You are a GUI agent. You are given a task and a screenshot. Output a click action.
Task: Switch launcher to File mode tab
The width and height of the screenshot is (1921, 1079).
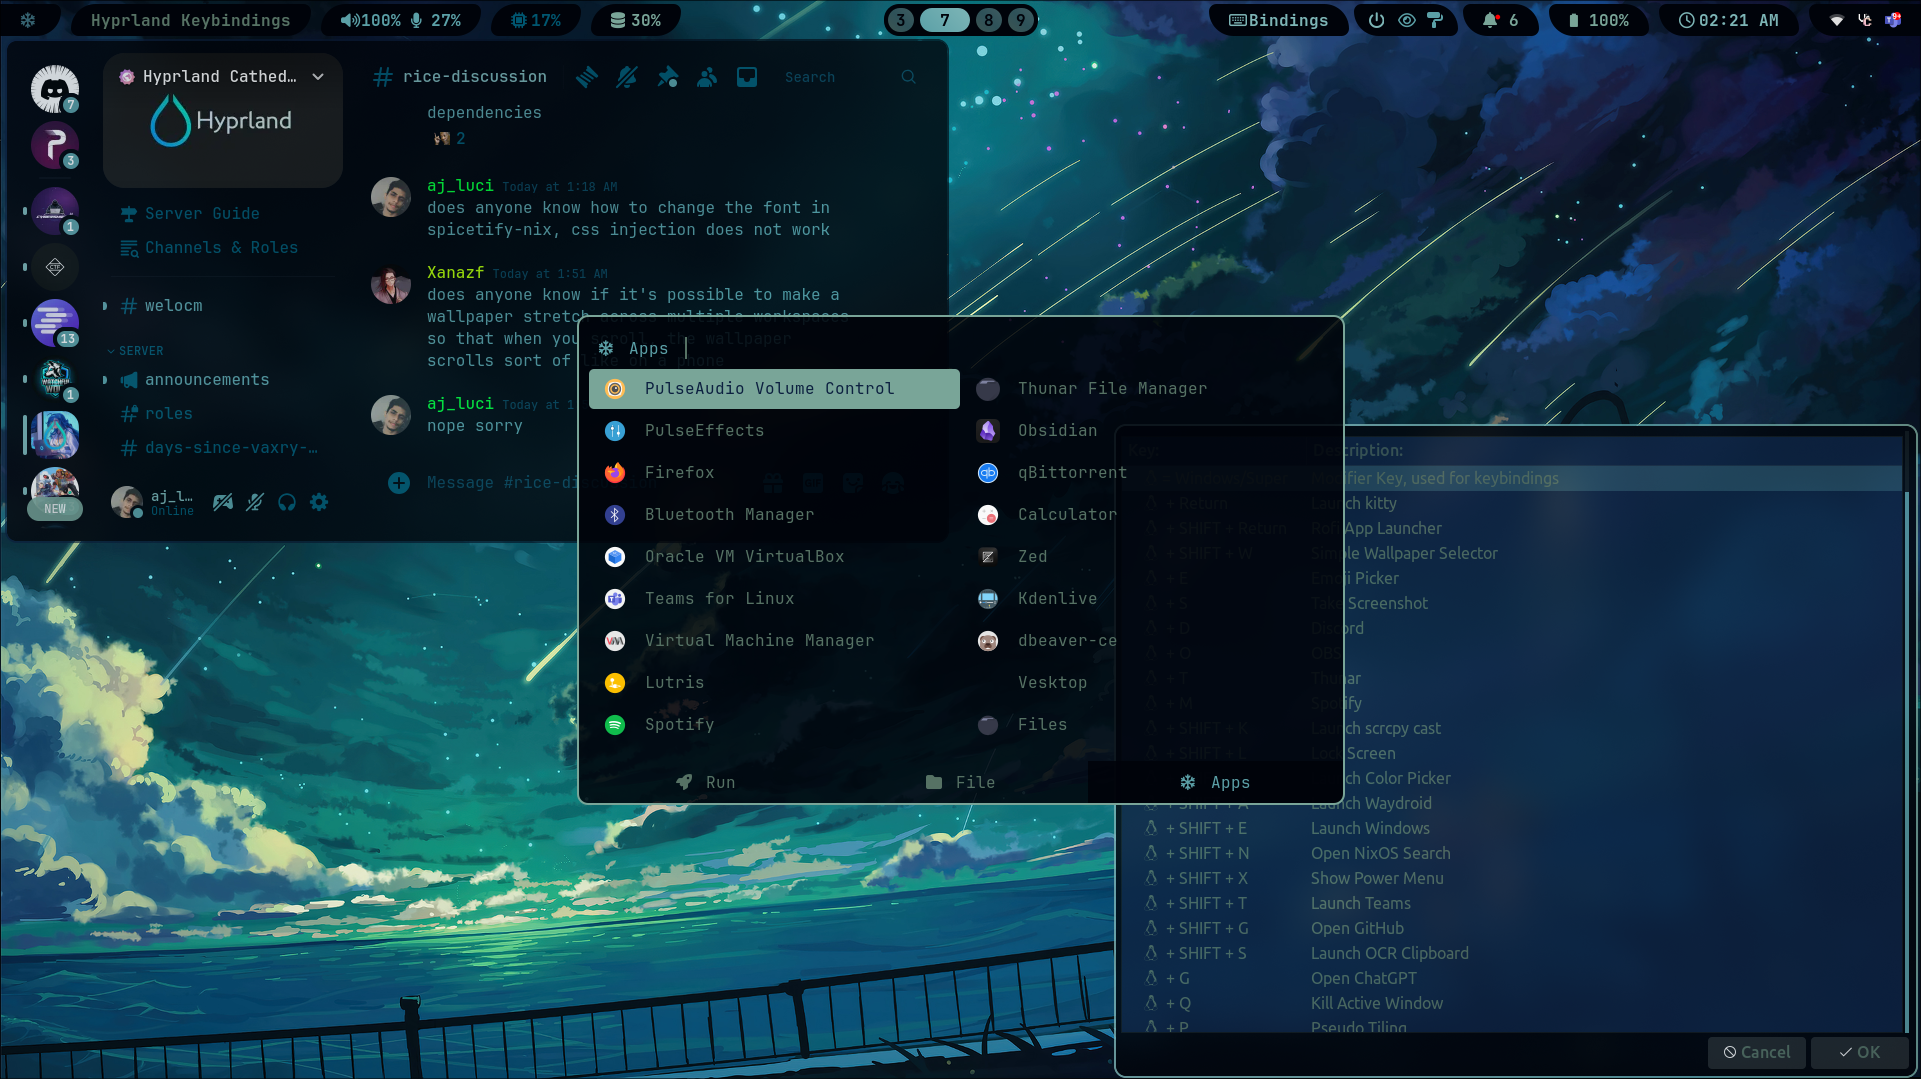(x=960, y=782)
